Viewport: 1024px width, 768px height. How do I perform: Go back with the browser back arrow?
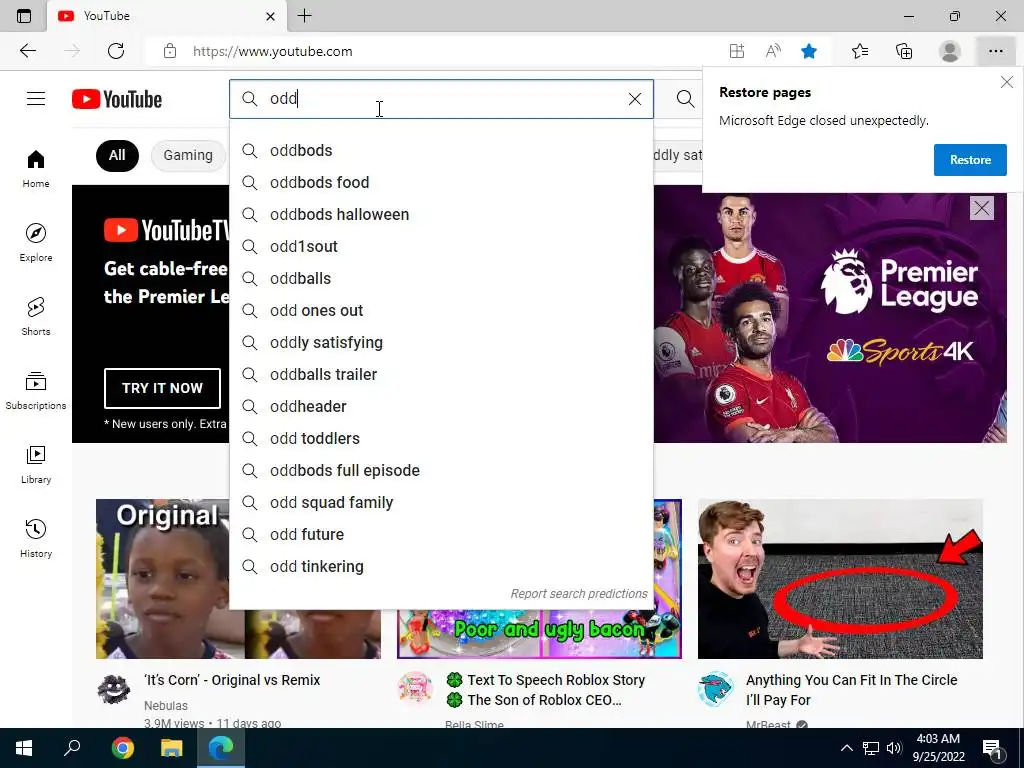tap(27, 51)
